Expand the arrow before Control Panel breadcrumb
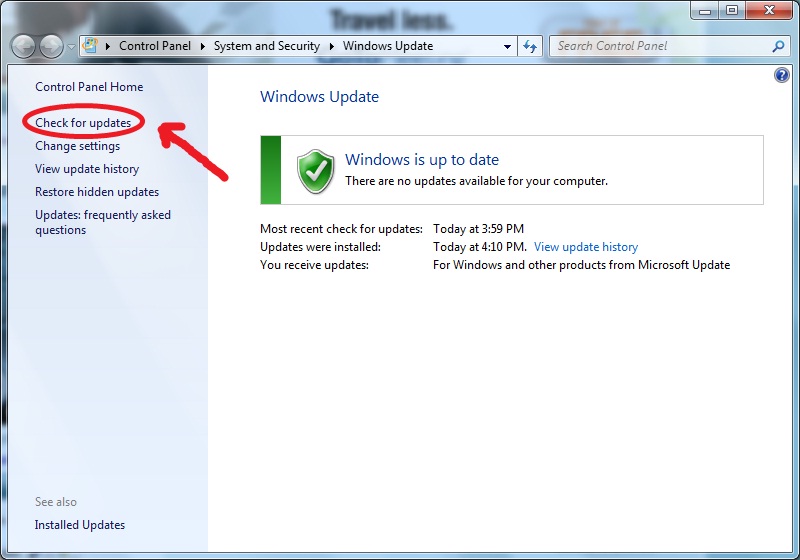Image resolution: width=800 pixels, height=560 pixels. [x=108, y=46]
